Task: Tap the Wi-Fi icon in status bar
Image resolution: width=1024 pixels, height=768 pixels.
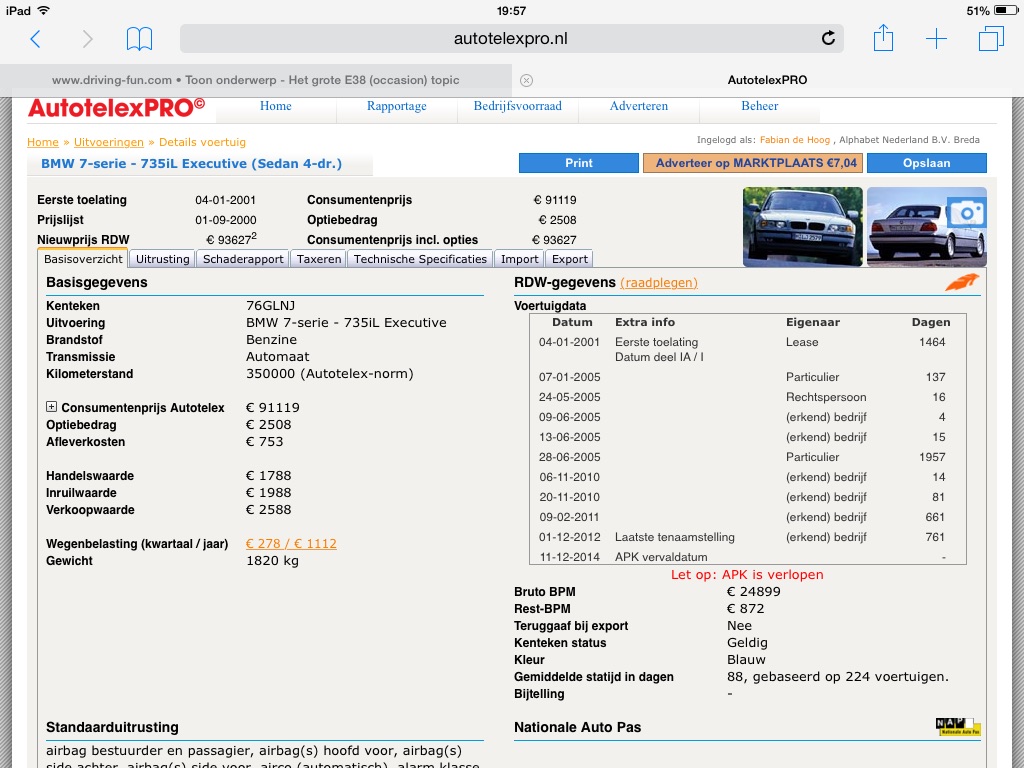Action: (x=44, y=10)
